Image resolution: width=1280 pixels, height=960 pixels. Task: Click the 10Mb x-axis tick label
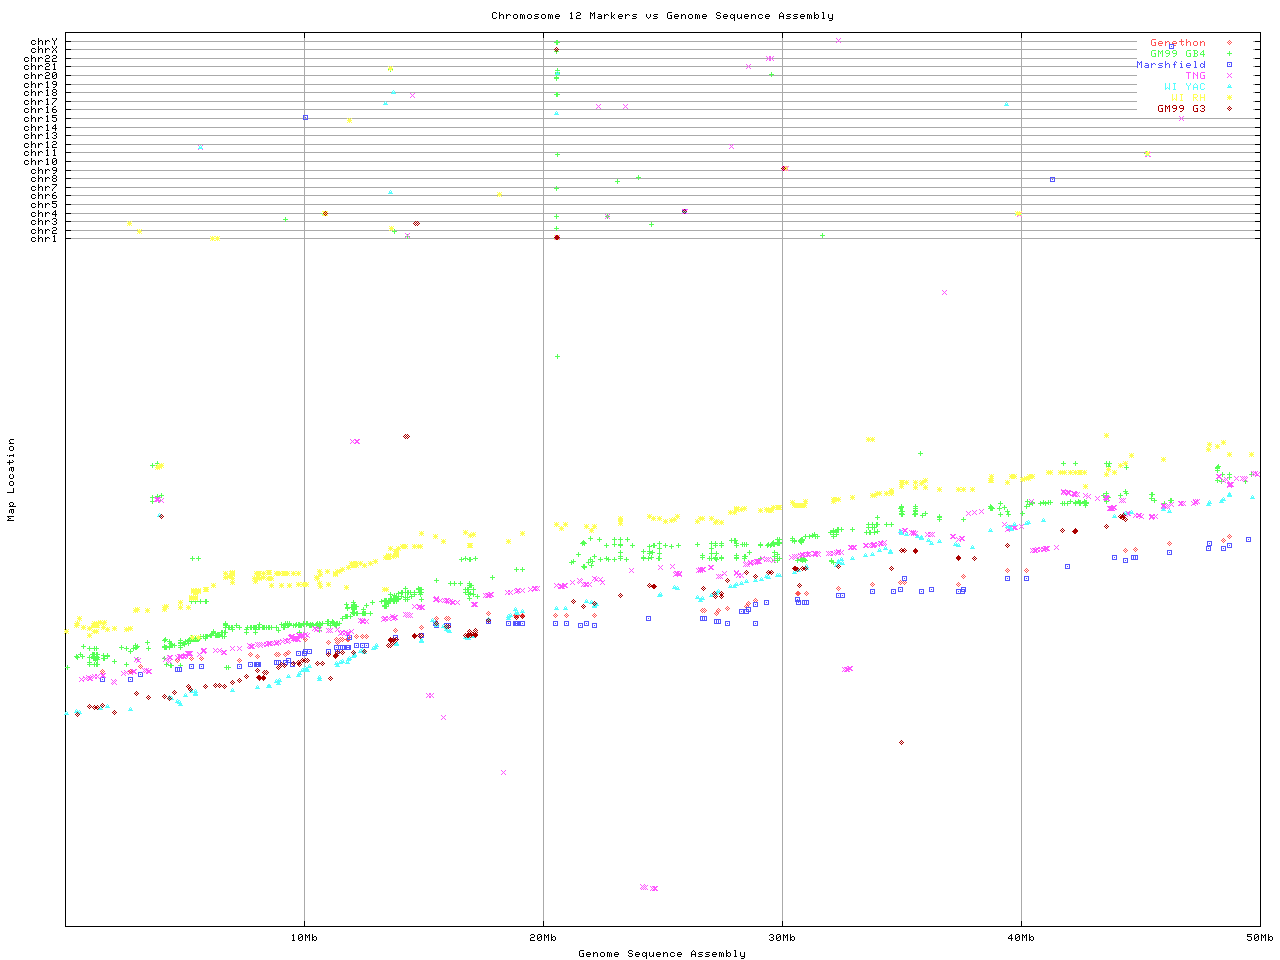coord(304,938)
